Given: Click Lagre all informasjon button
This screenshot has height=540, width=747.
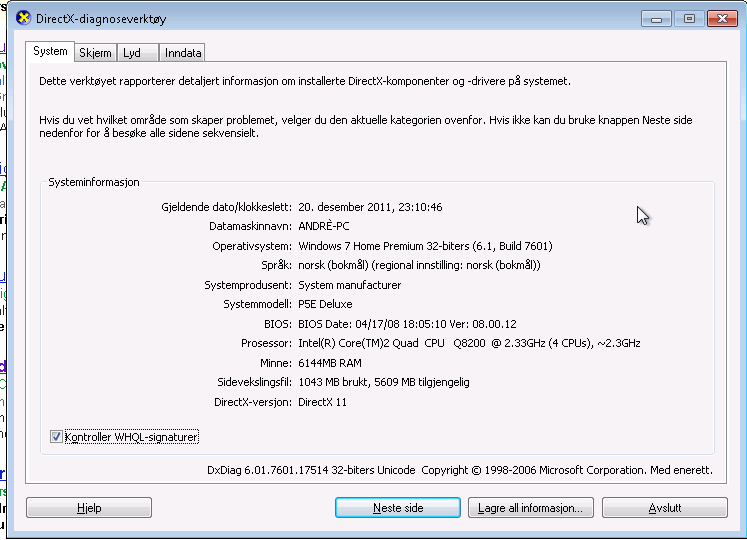Looking at the screenshot, I should point(531,508).
